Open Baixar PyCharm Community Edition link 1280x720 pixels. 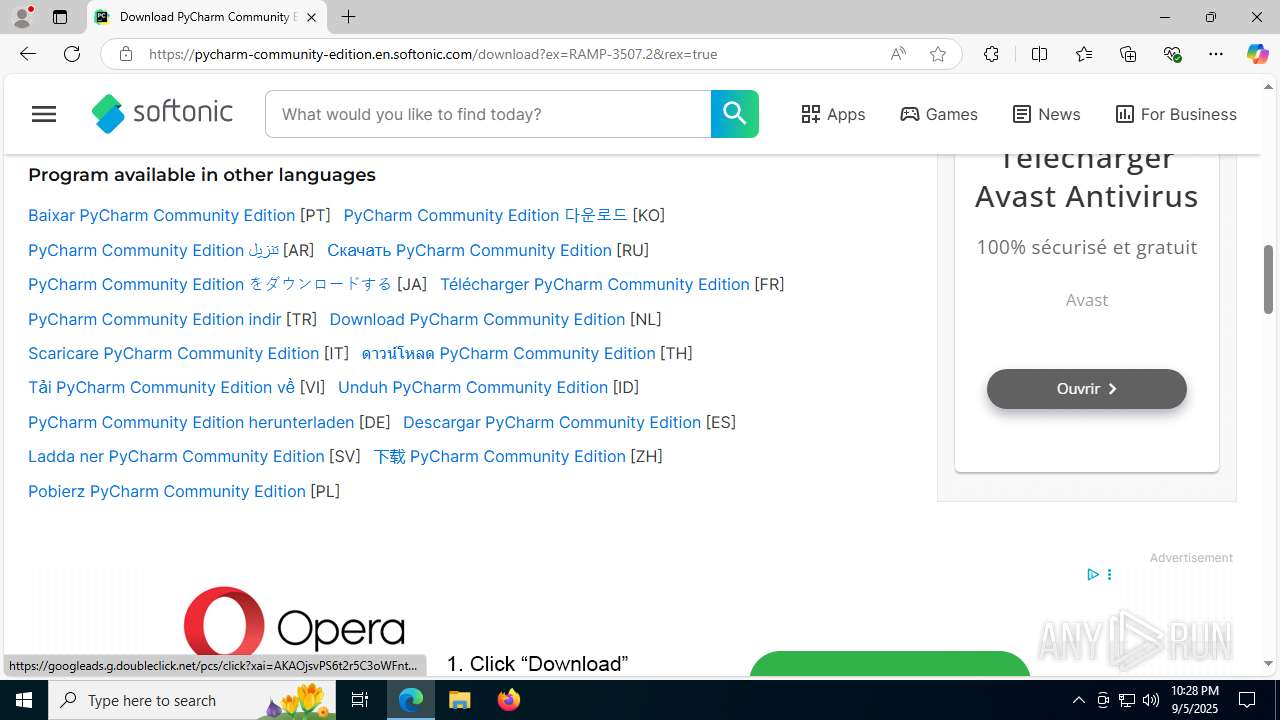162,215
